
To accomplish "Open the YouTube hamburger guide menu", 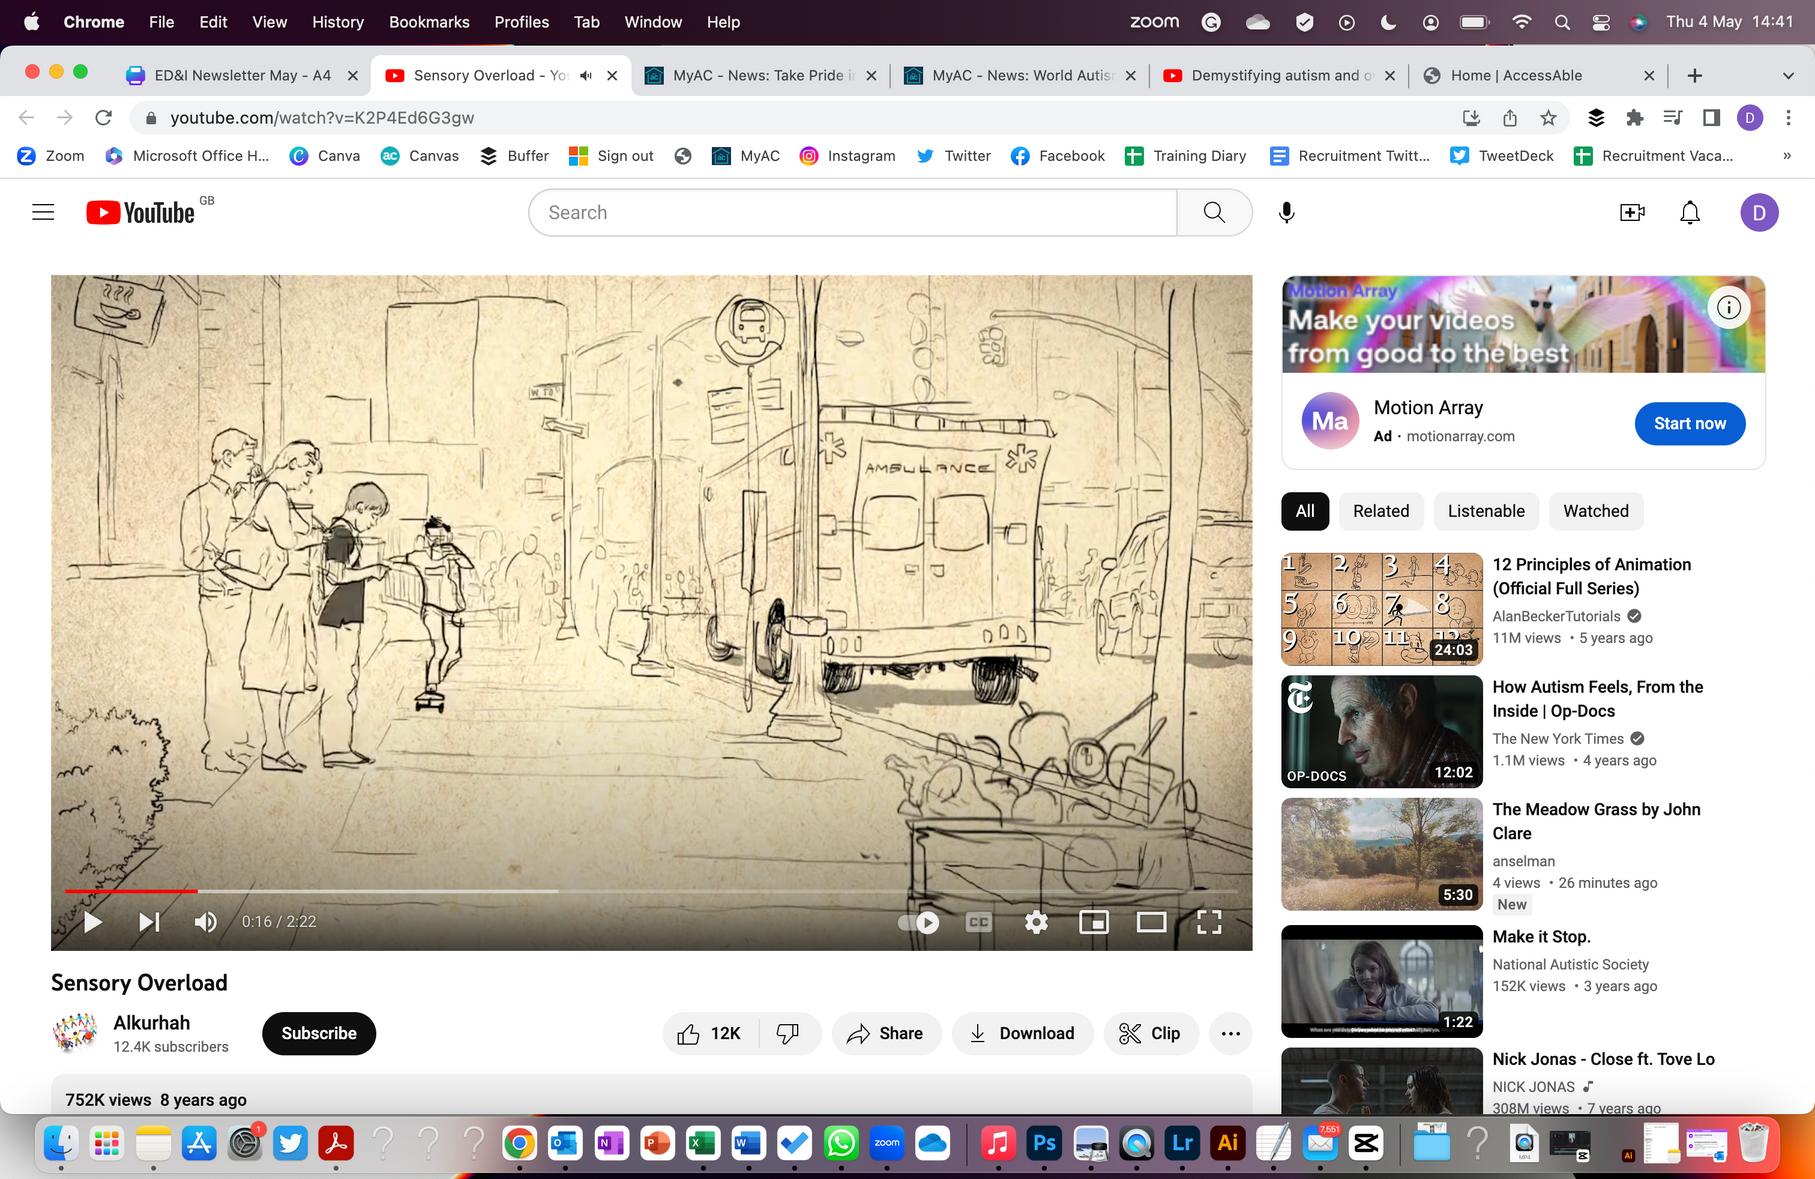I will point(43,212).
